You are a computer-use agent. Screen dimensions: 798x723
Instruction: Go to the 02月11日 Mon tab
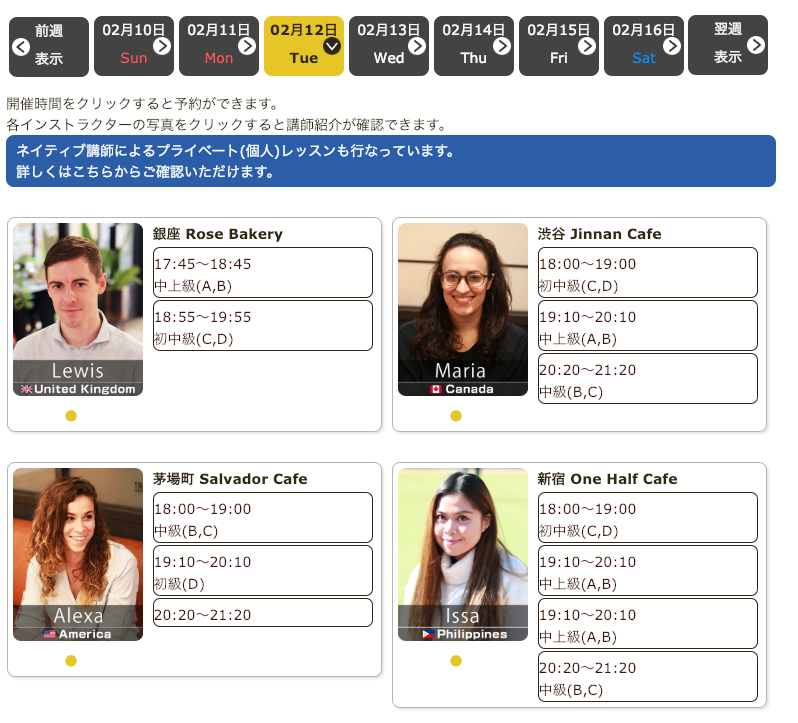point(218,46)
